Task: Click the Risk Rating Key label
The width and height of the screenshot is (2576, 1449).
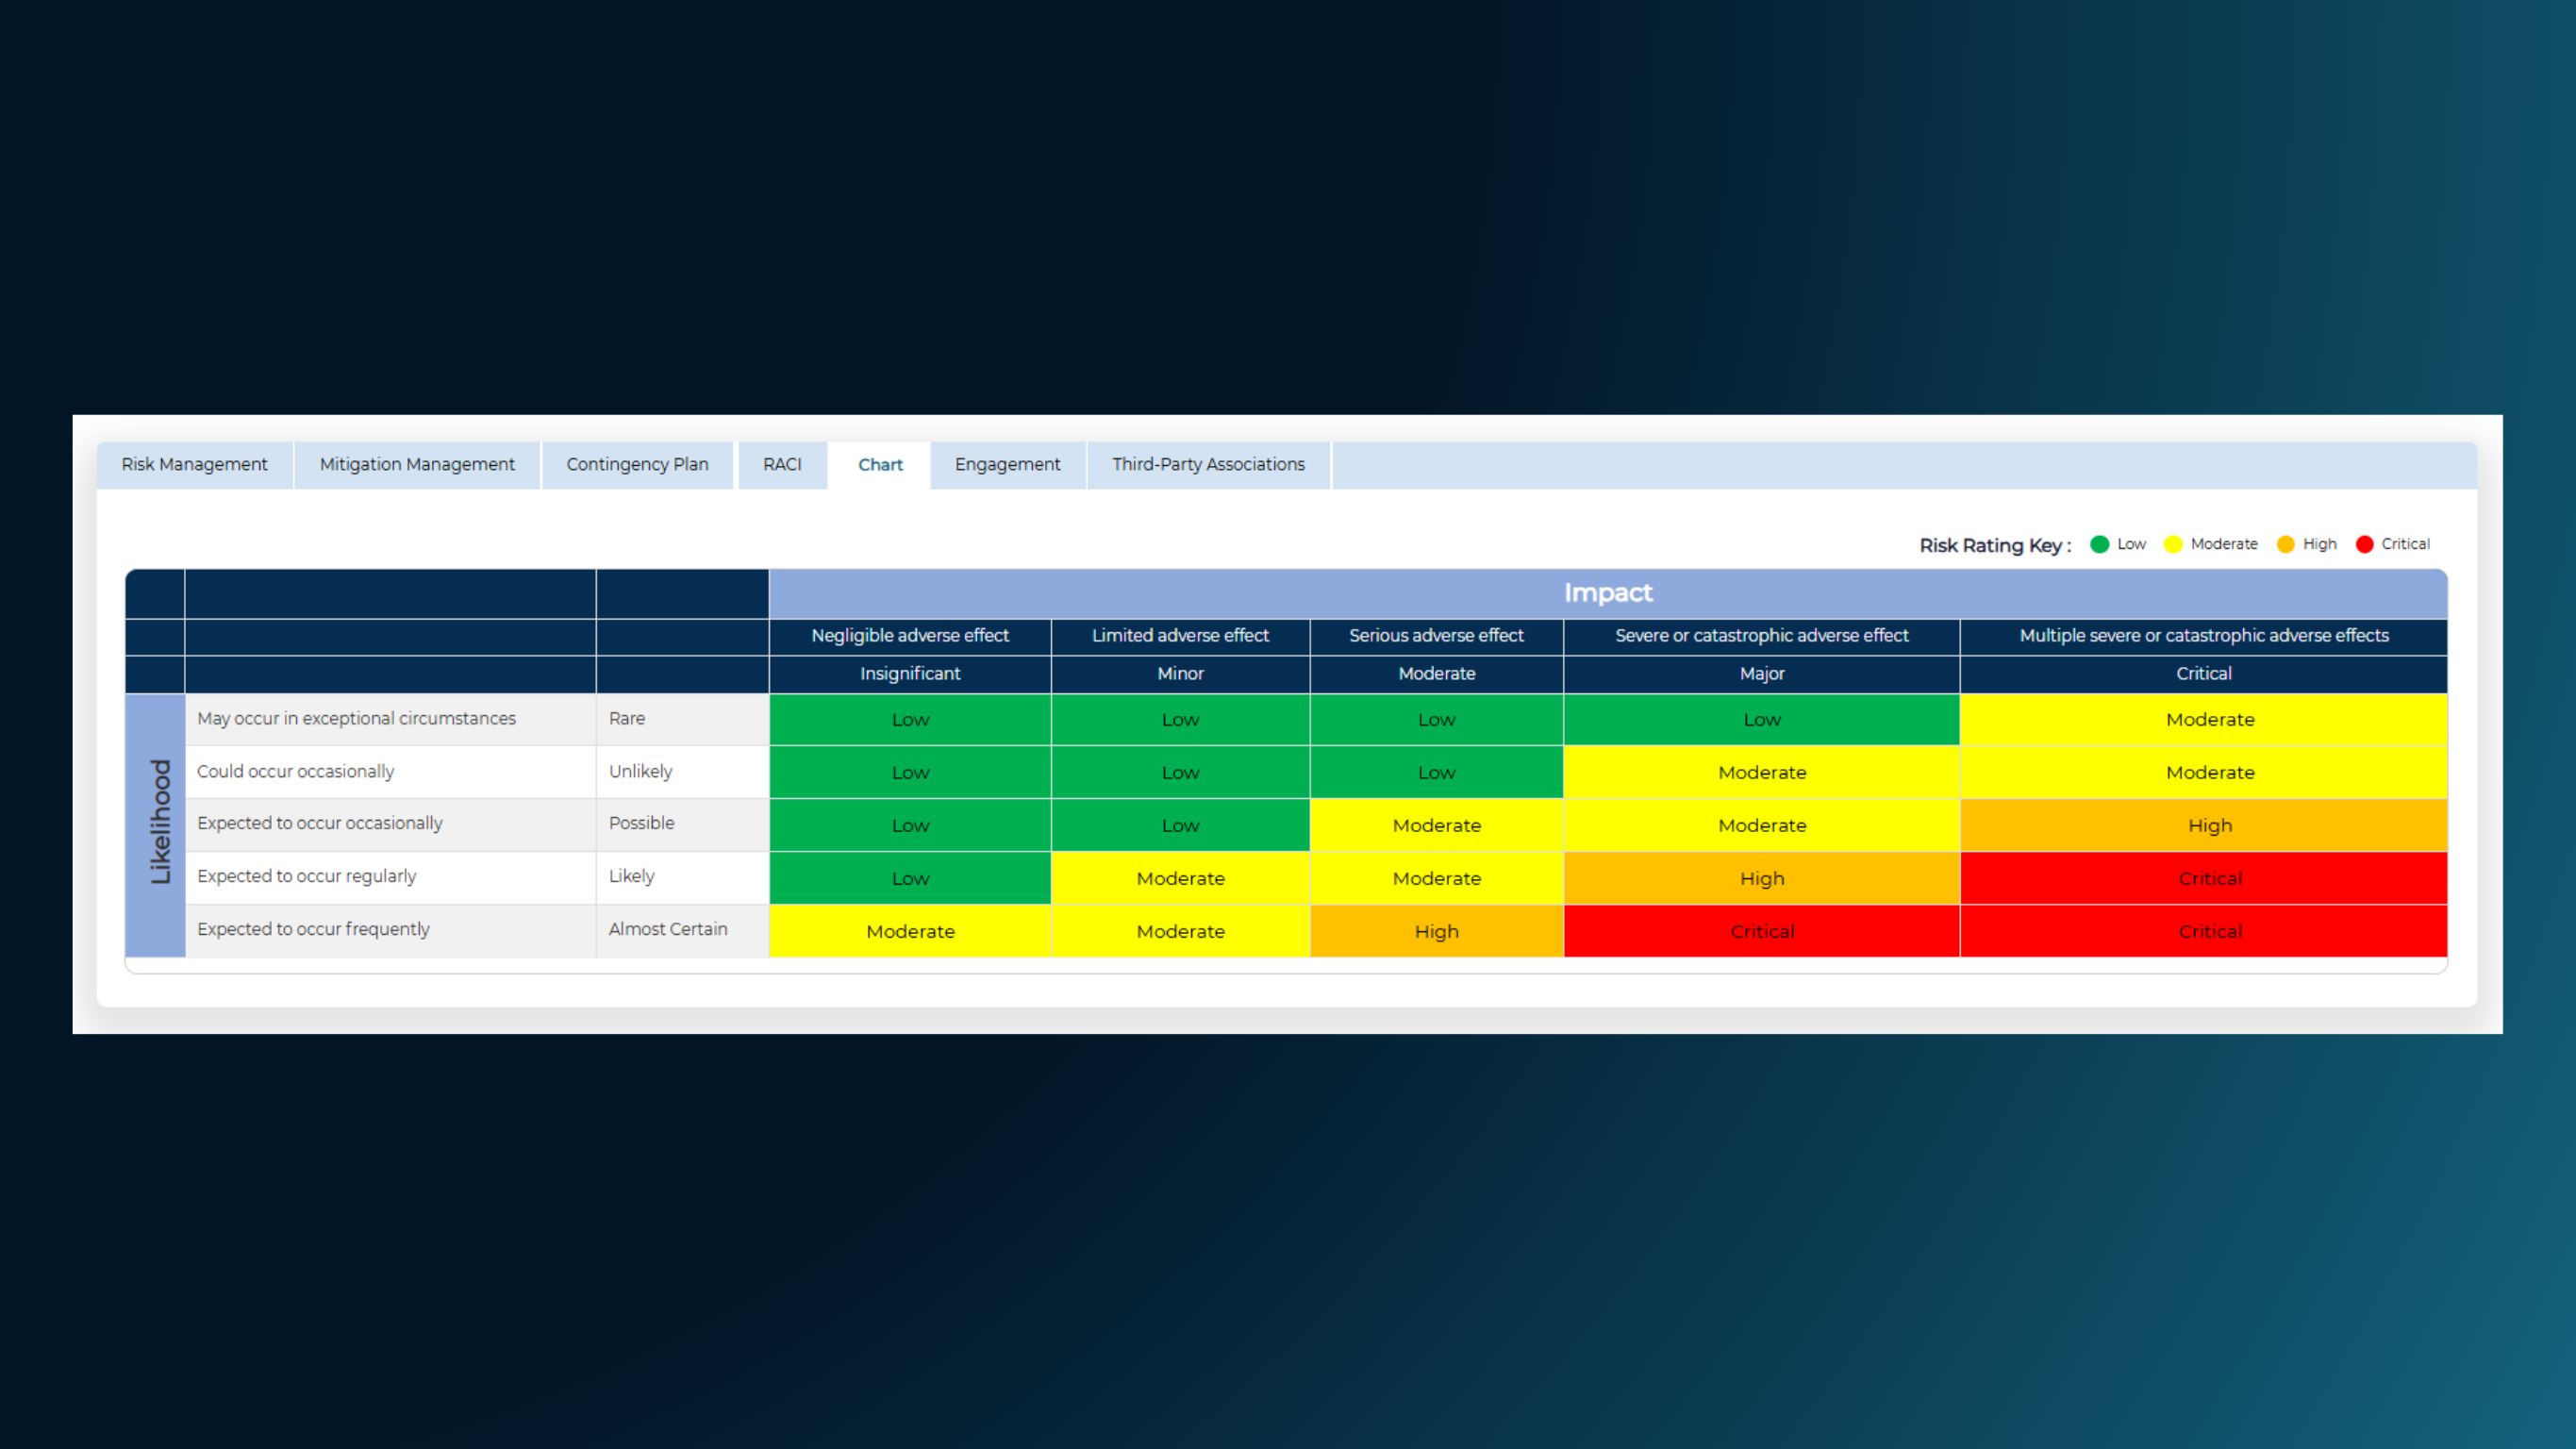Action: click(1993, 545)
